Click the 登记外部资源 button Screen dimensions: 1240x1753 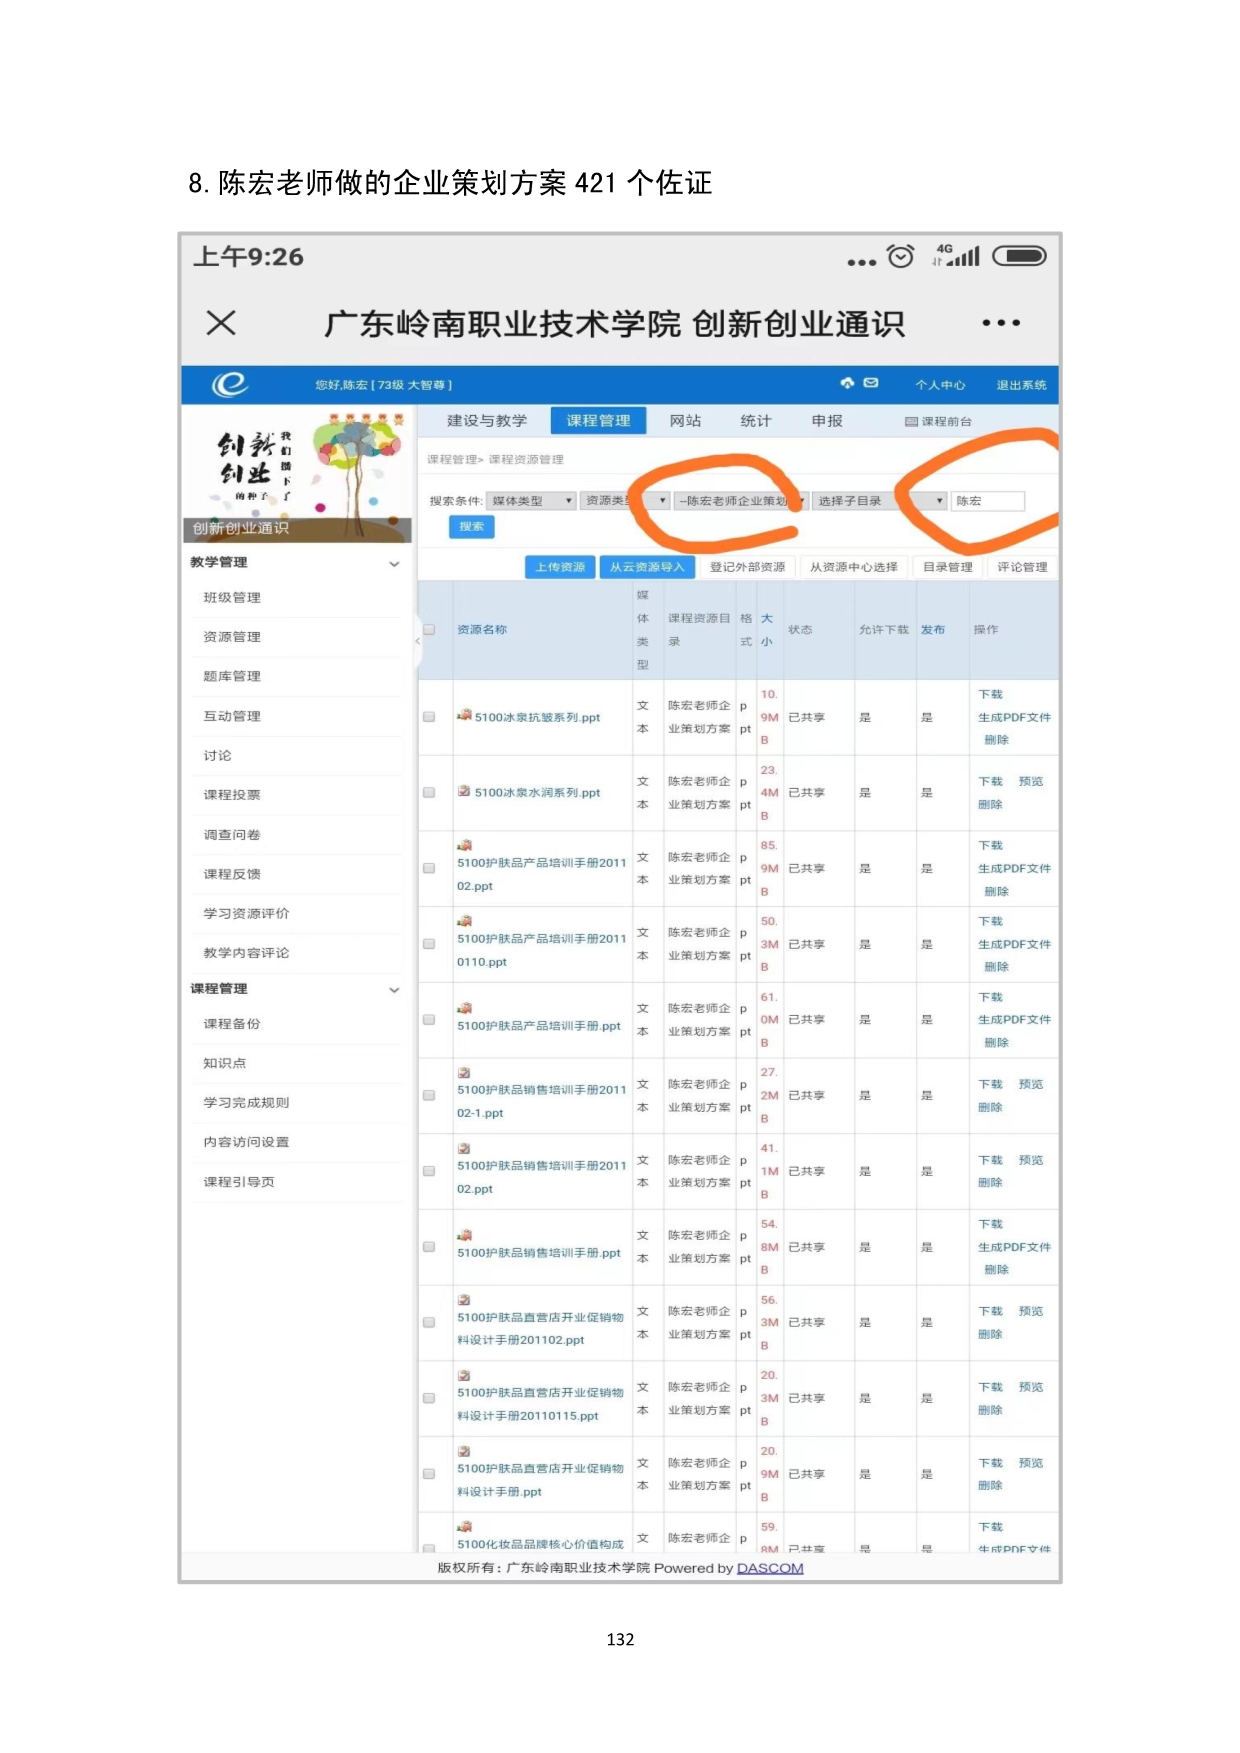748,567
